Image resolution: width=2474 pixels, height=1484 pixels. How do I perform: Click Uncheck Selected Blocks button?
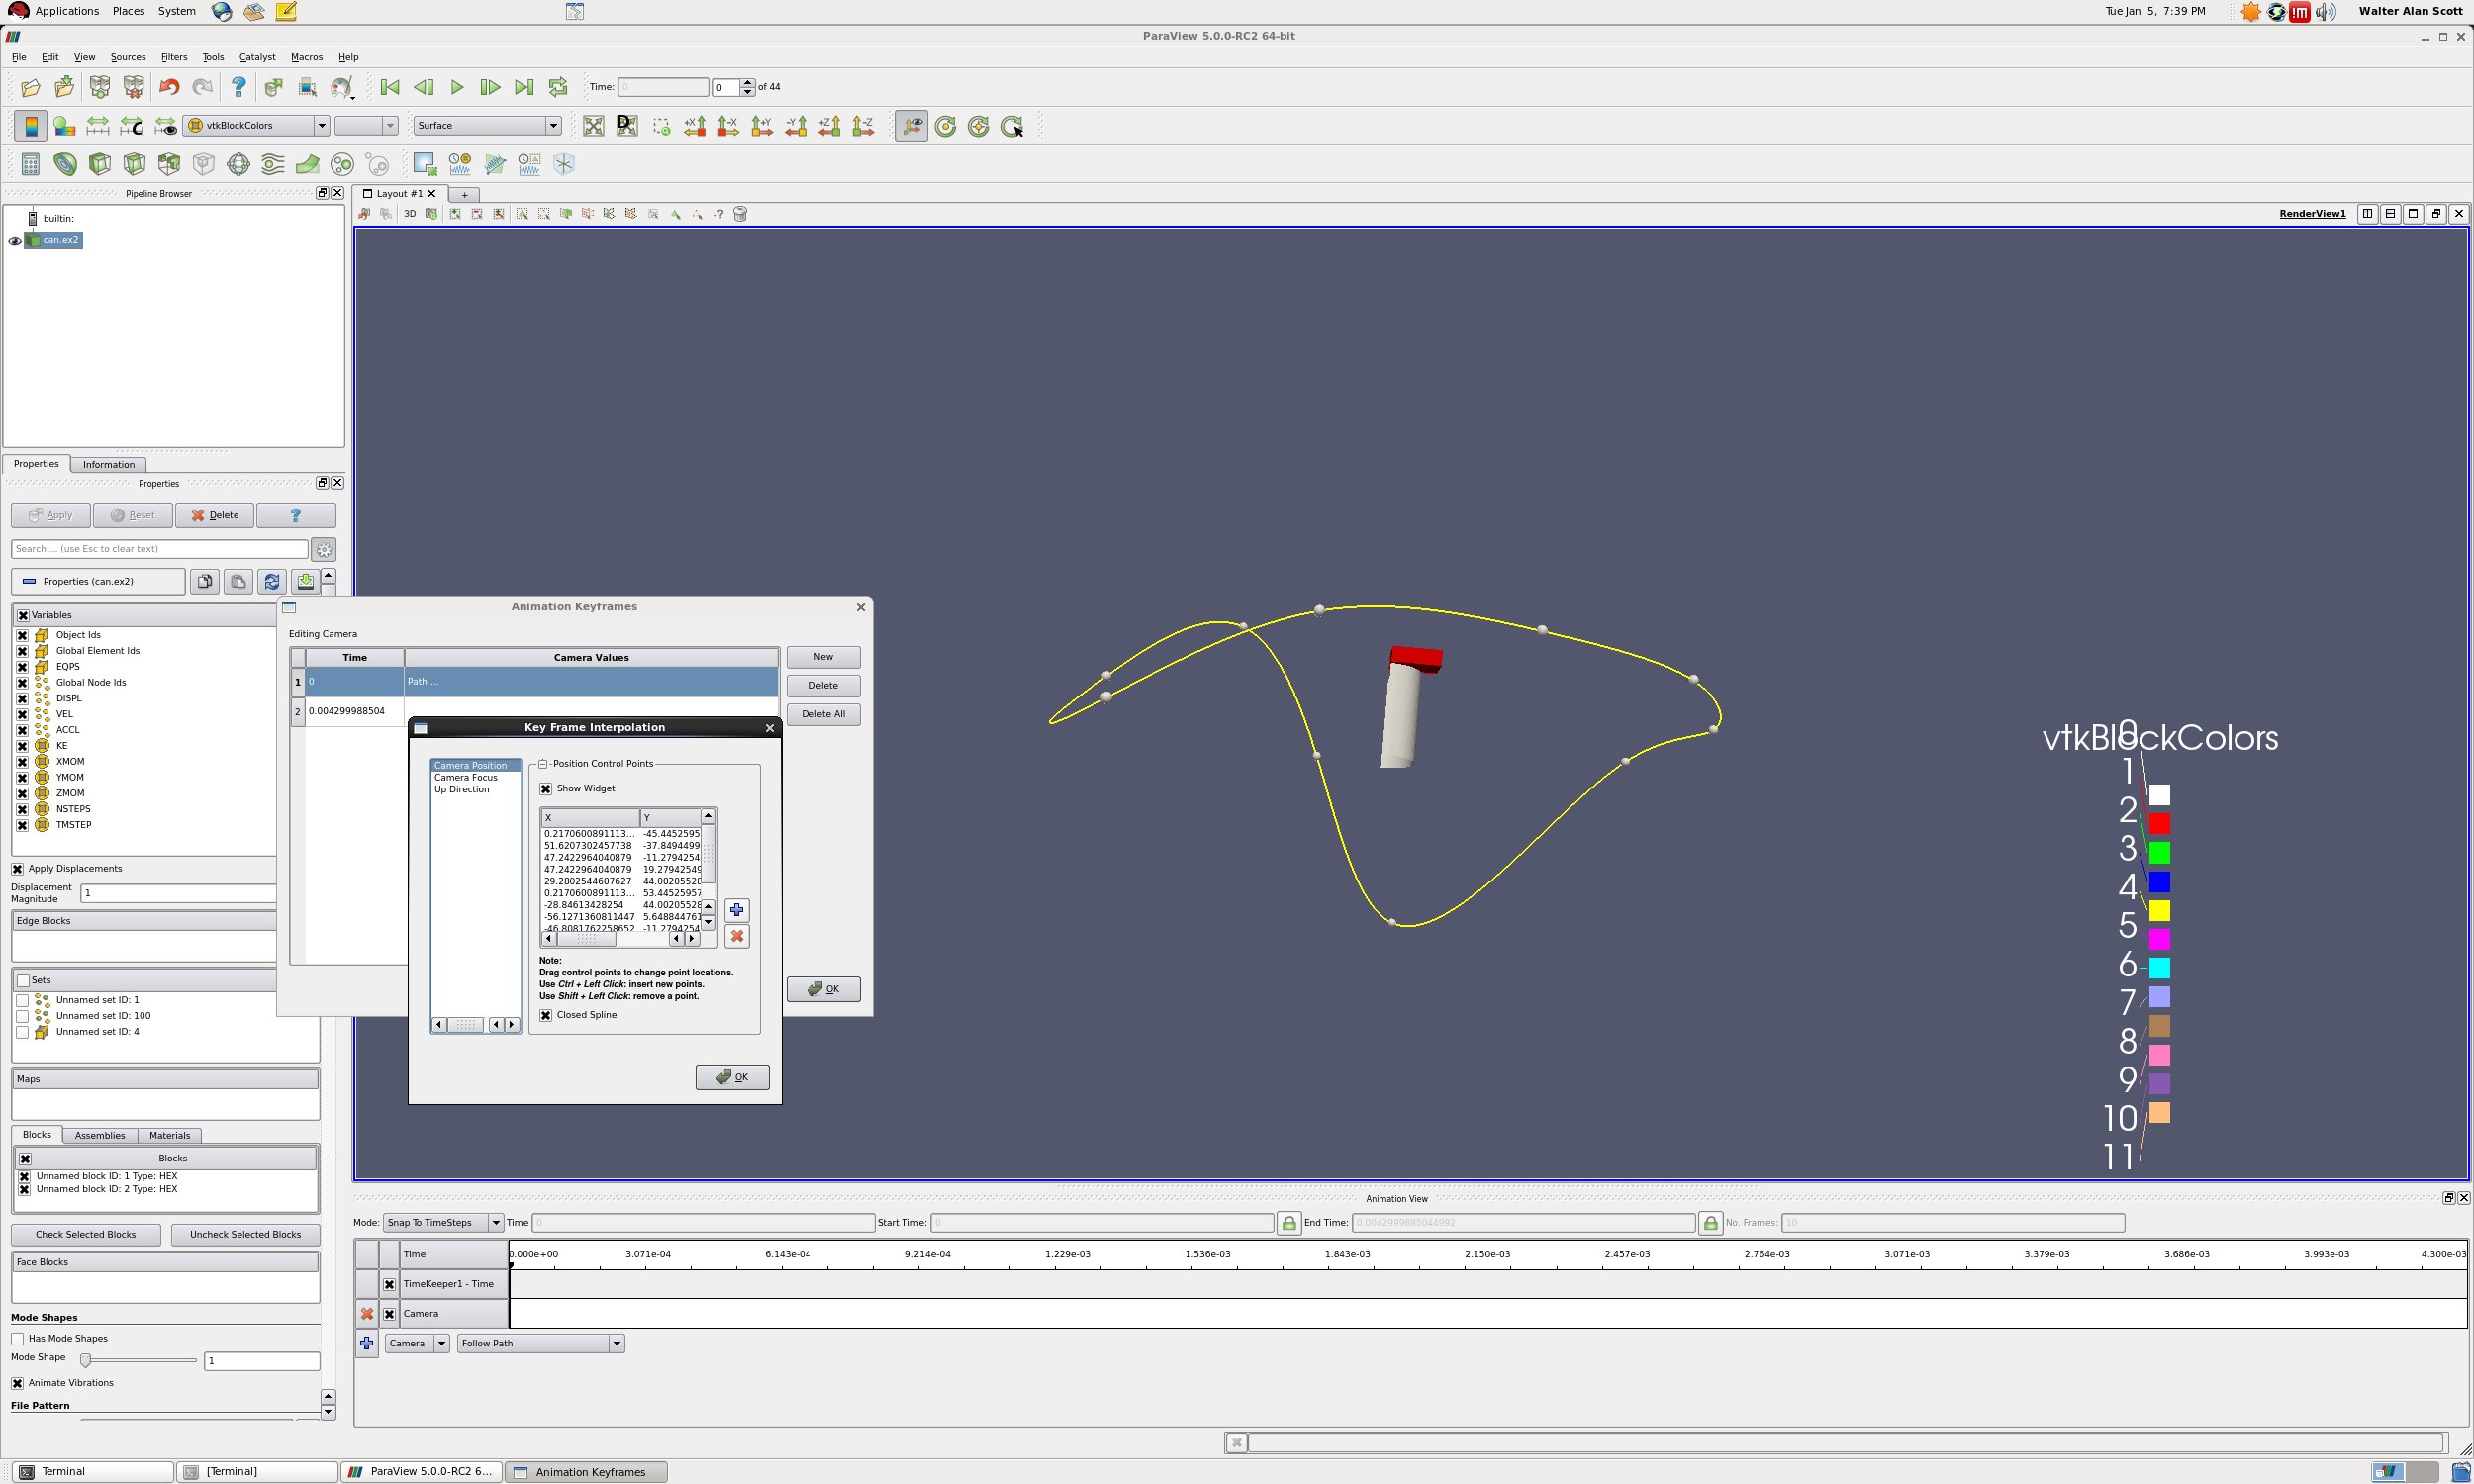point(245,1235)
